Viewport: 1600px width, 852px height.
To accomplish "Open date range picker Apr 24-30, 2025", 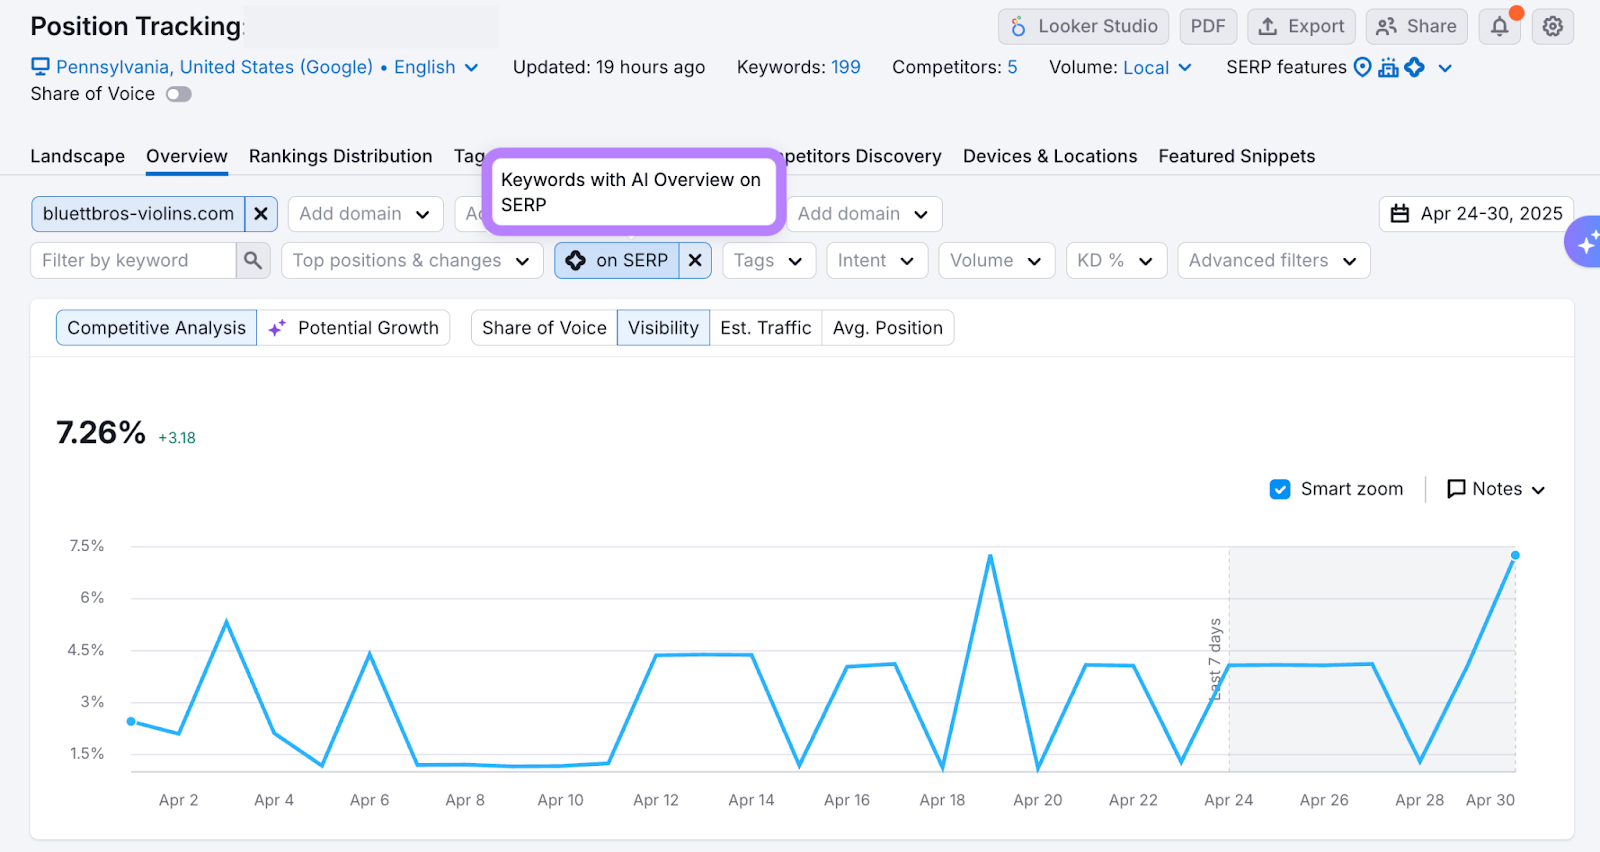I will click(1476, 214).
